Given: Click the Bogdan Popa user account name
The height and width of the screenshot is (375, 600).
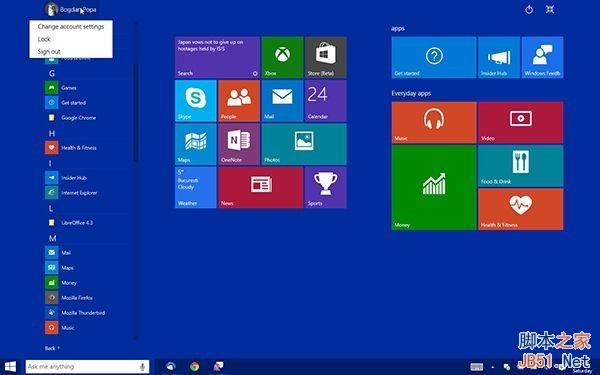Looking at the screenshot, I should (x=78, y=10).
